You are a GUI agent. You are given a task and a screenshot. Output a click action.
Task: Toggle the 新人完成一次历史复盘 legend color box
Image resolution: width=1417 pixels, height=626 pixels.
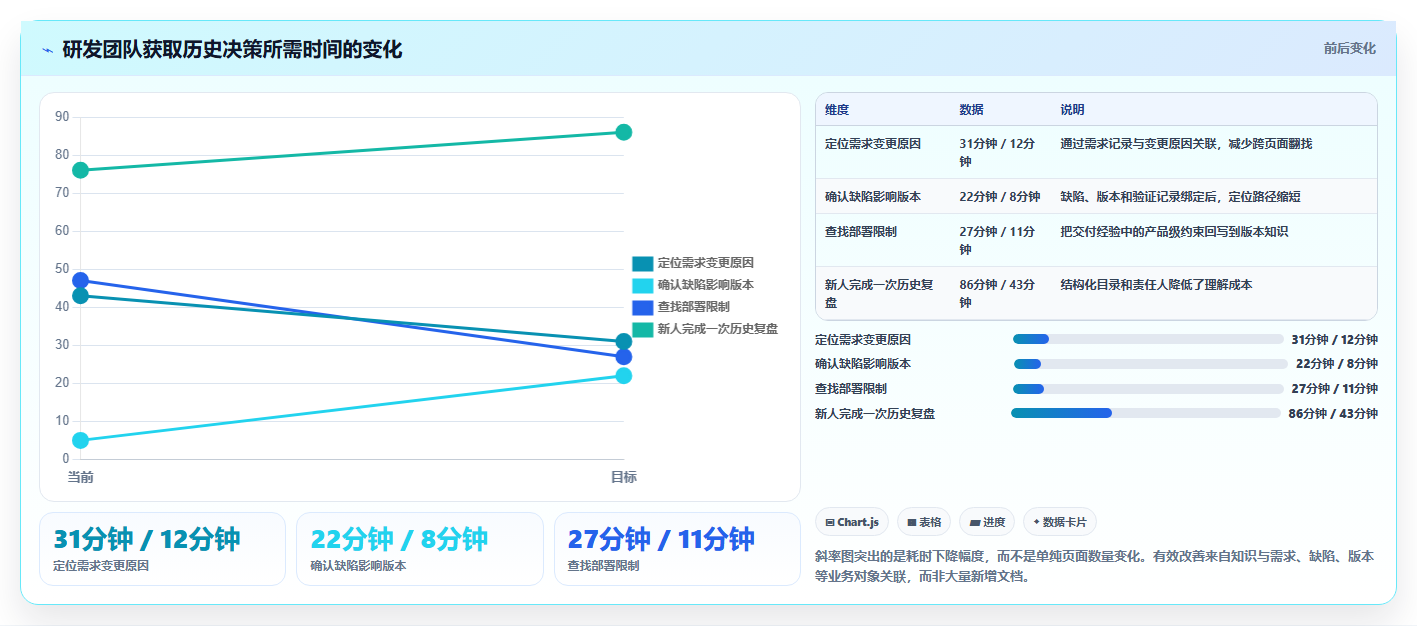click(x=643, y=329)
